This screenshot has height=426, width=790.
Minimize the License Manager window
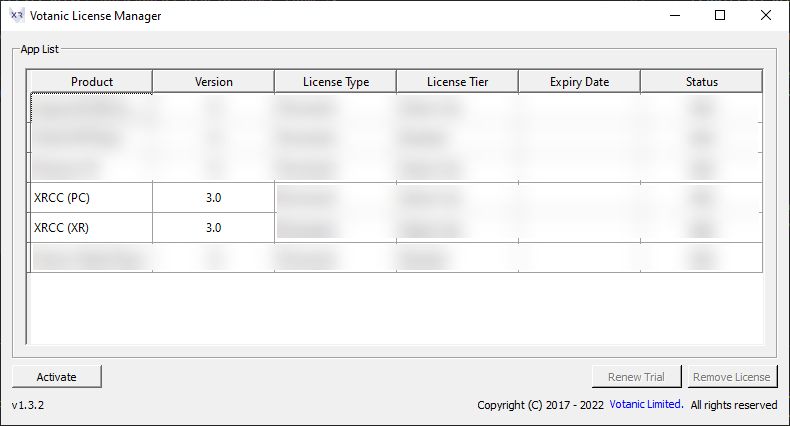pyautogui.click(x=674, y=16)
